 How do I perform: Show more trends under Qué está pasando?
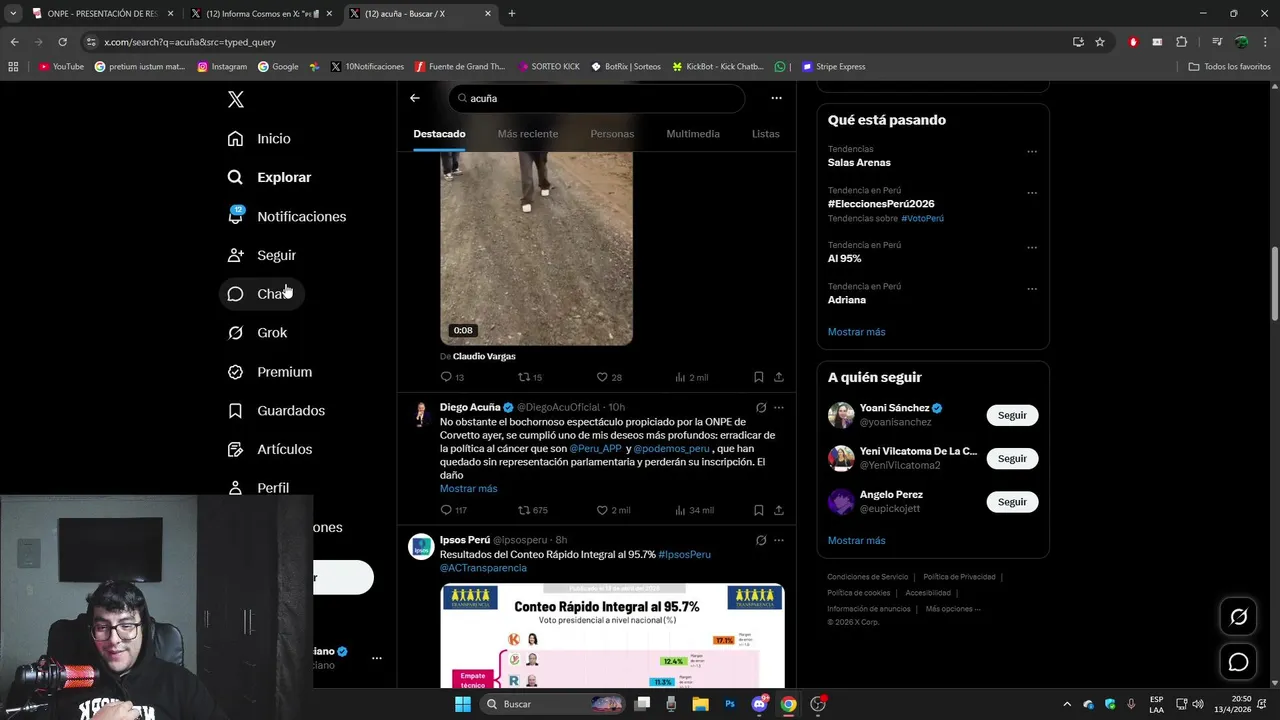856,332
